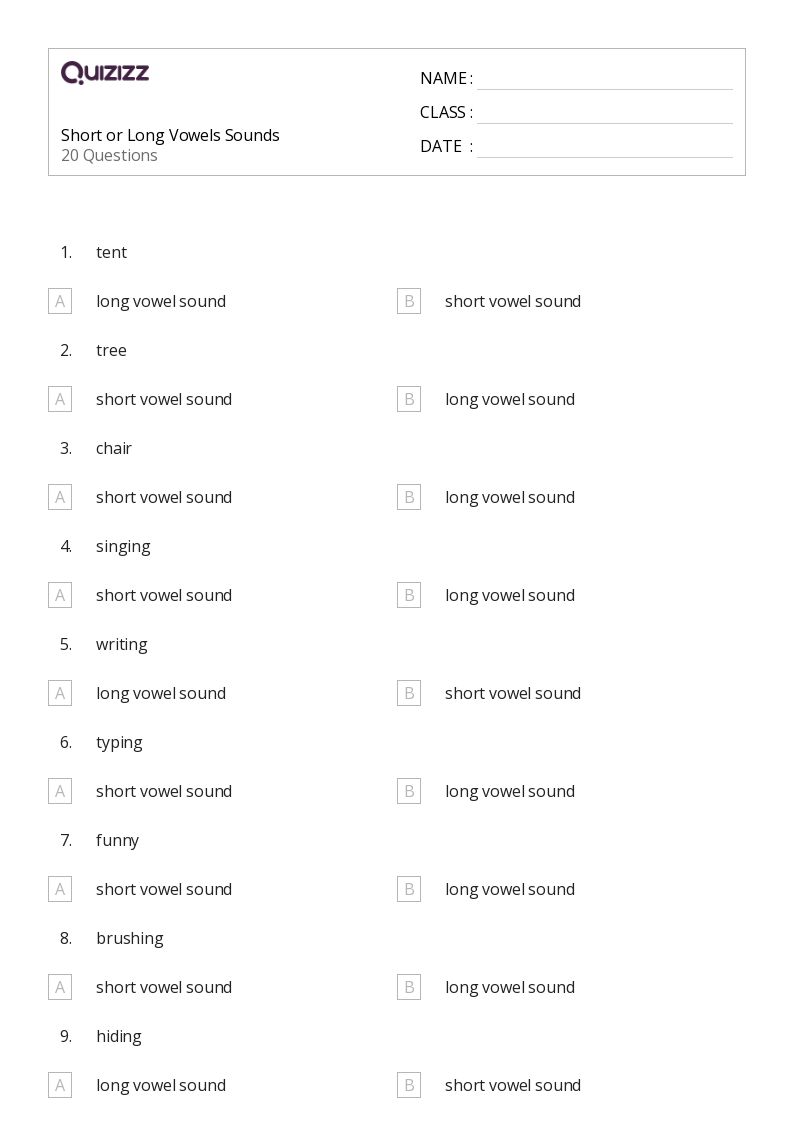Click the Short or Long Vowels Sounds title
This screenshot has height=1123, width=794.
pyautogui.click(x=170, y=135)
